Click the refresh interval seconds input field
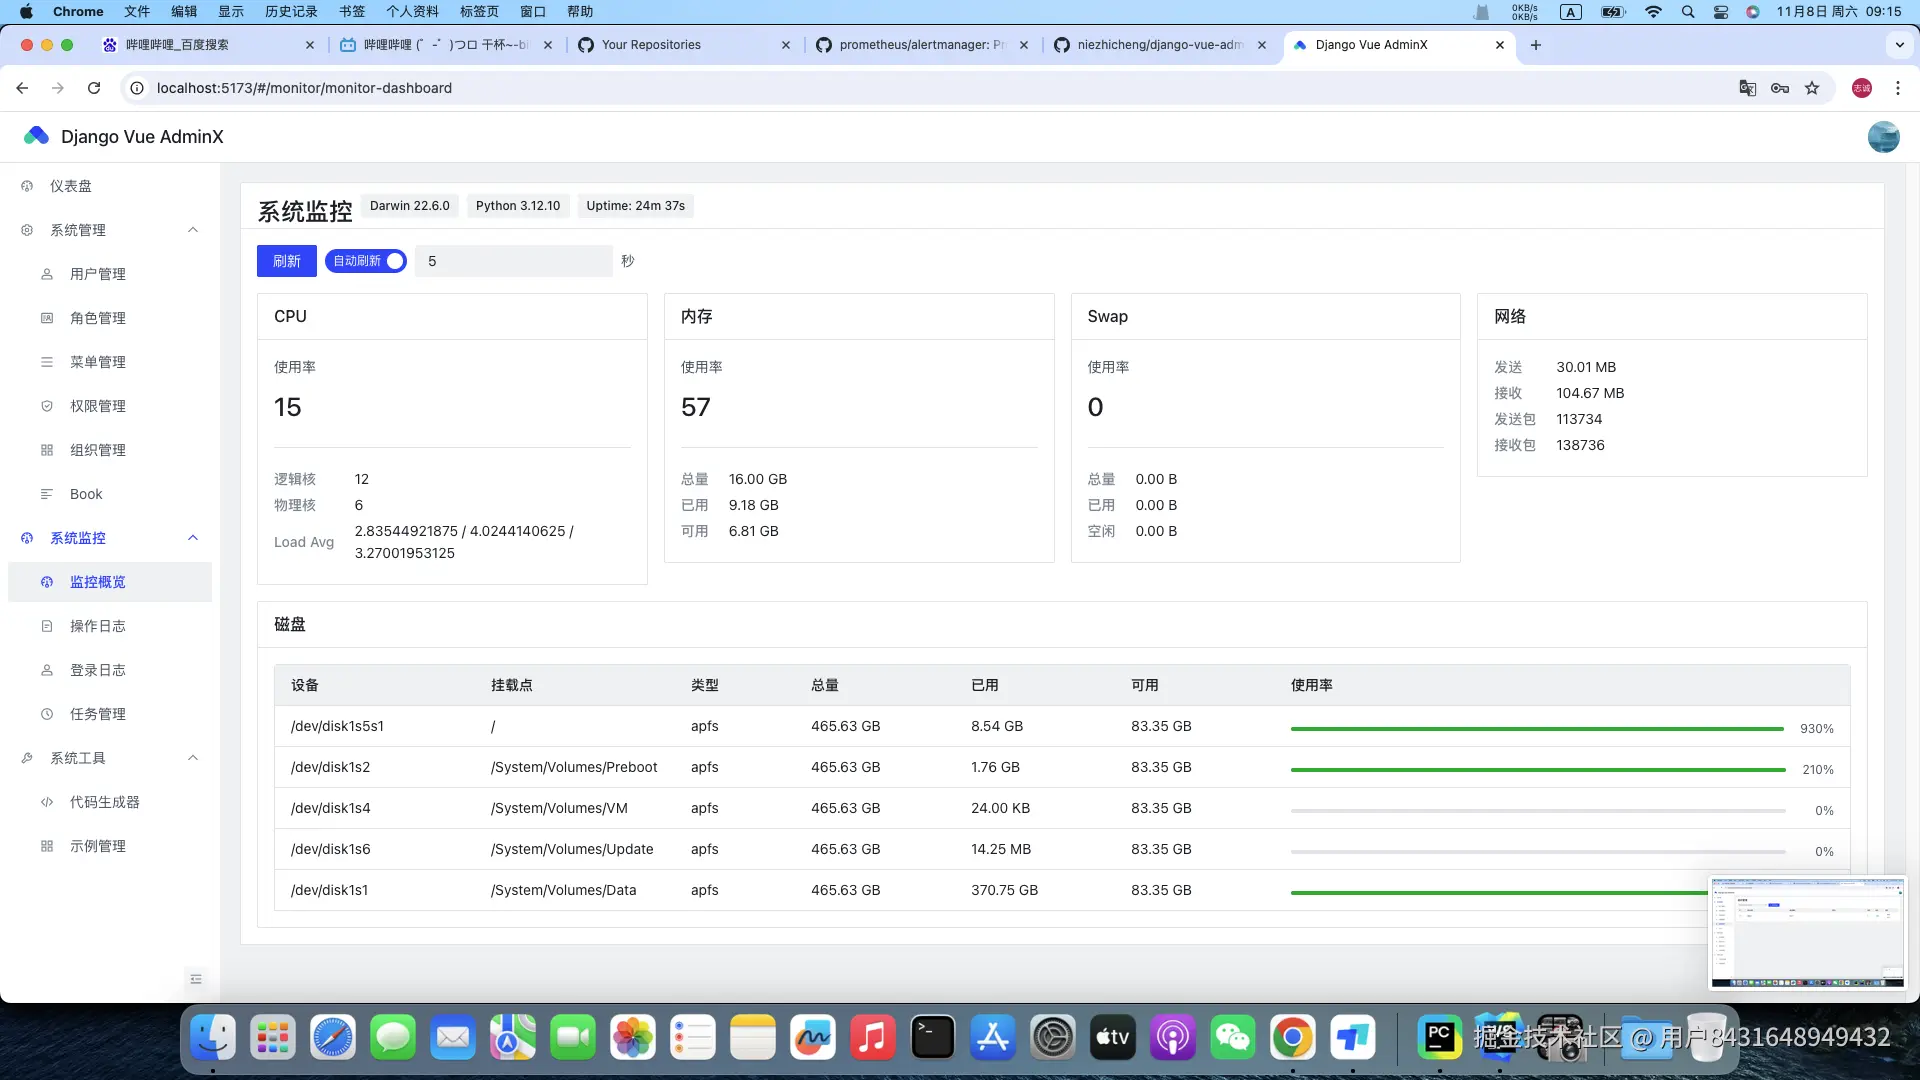1920x1080 pixels. pos(513,261)
